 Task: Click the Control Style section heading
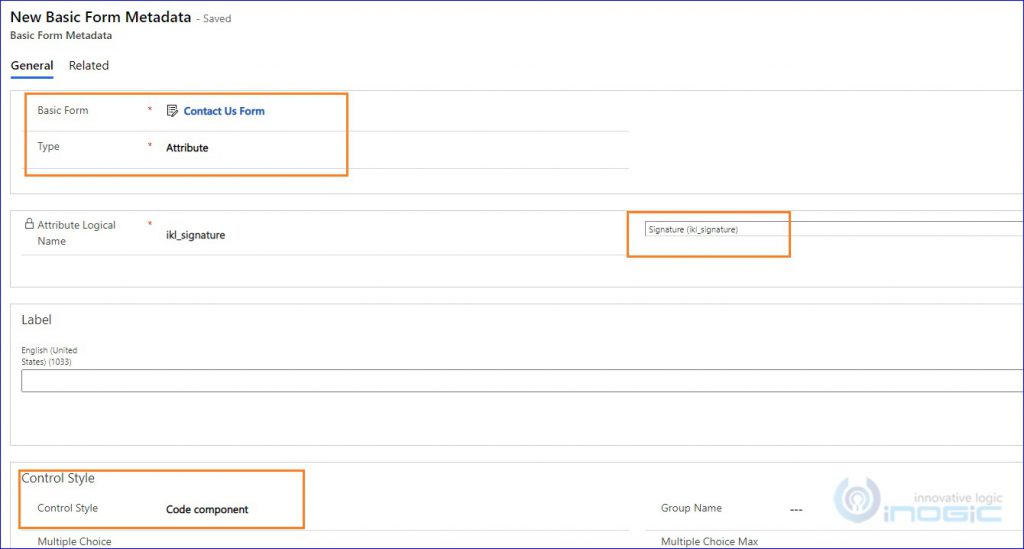point(58,478)
